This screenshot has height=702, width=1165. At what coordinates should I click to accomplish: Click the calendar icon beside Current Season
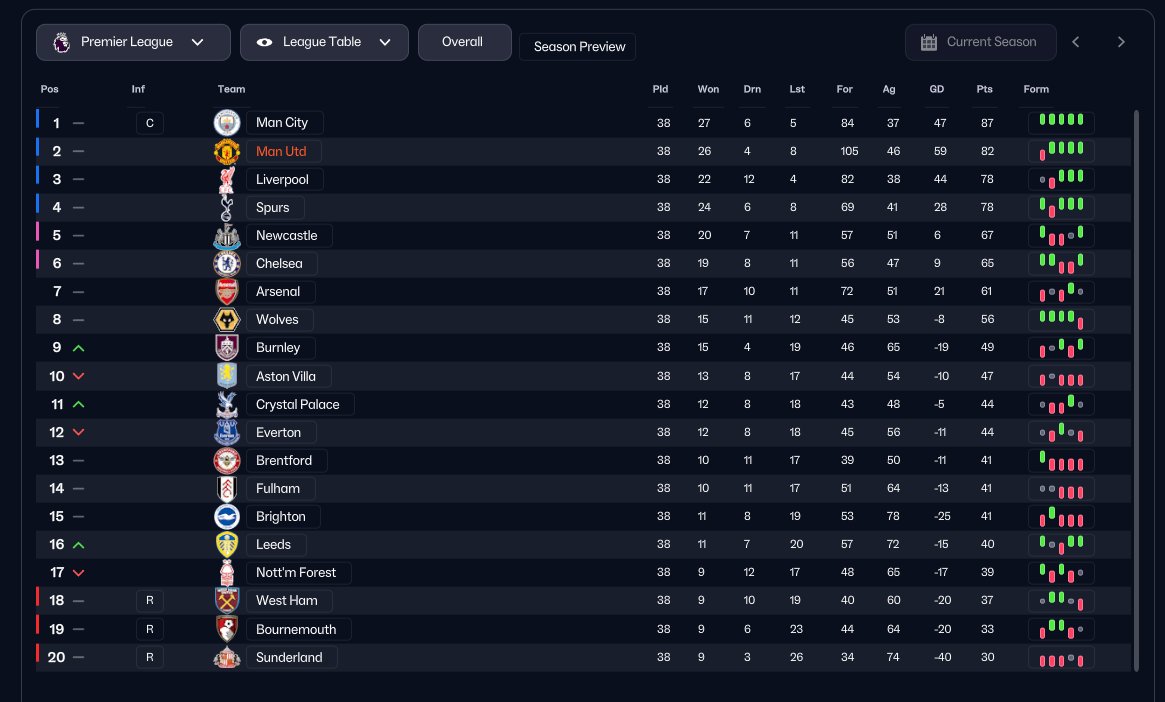pos(929,42)
